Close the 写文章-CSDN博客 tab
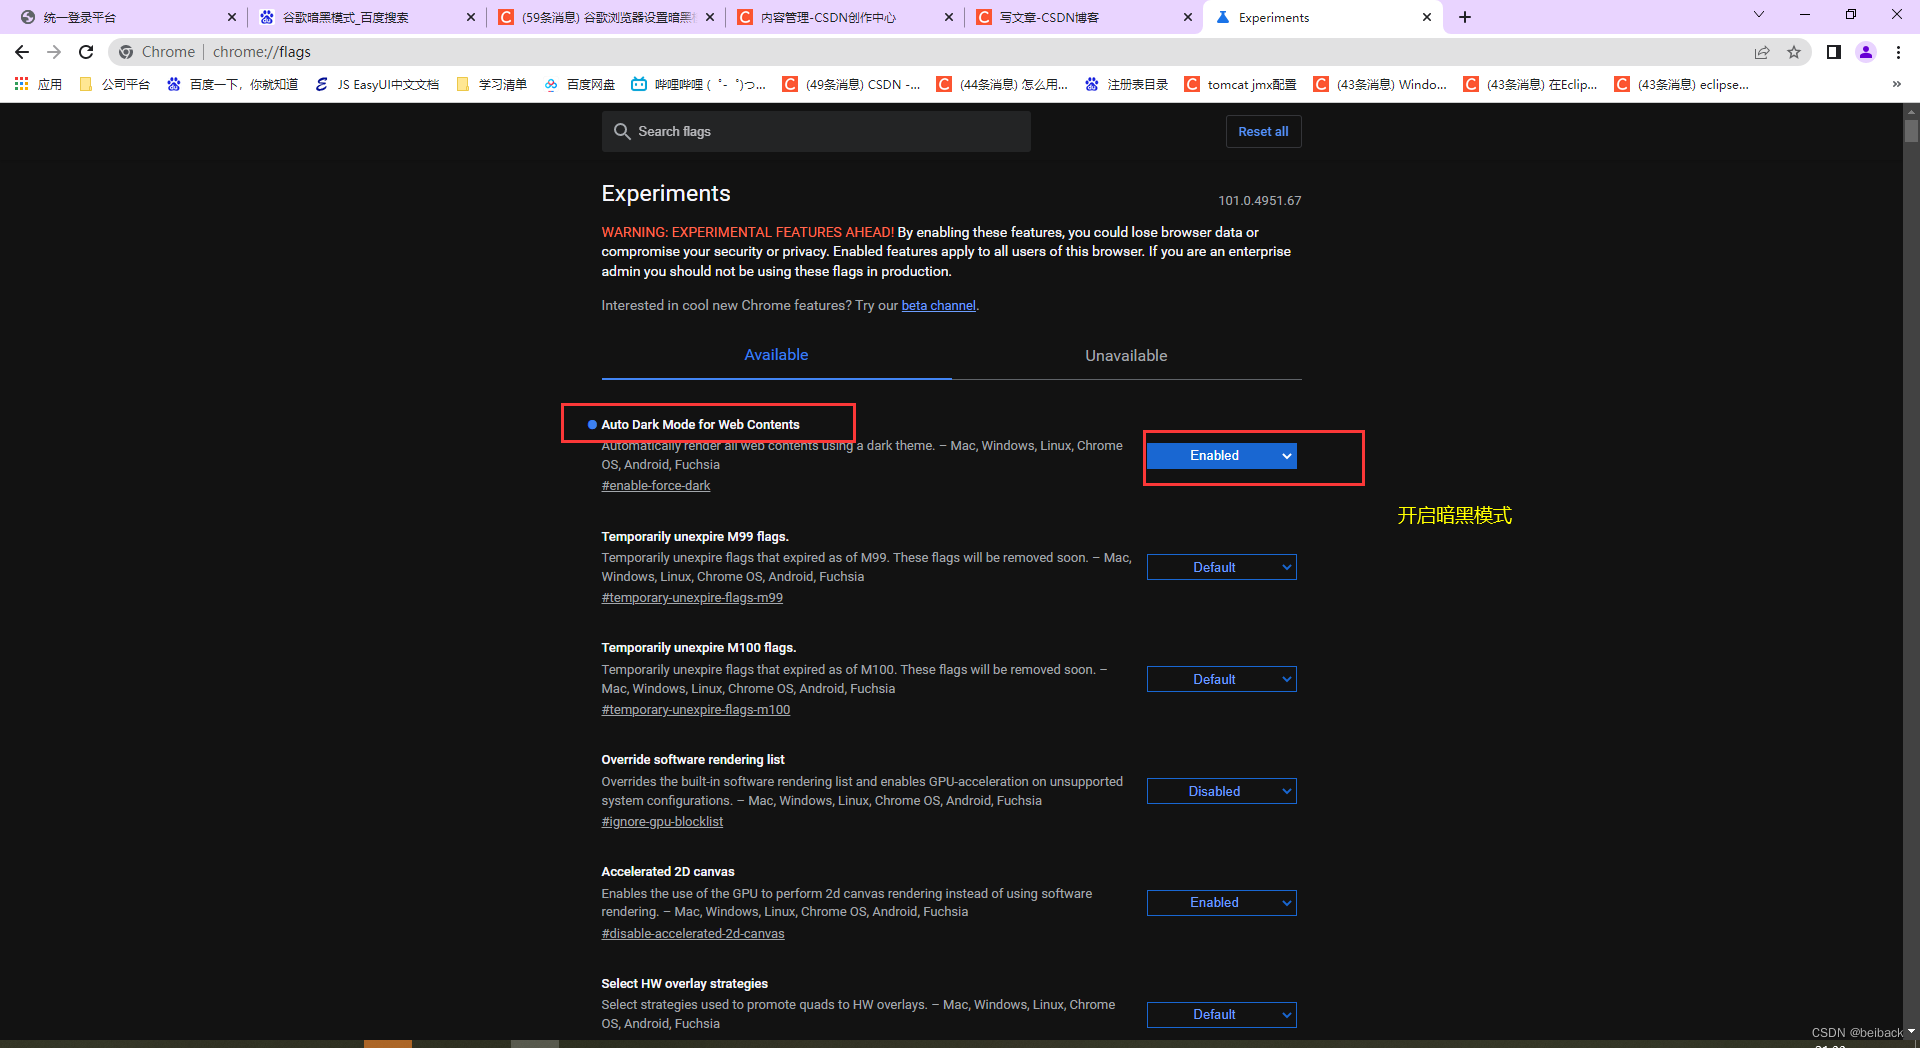 [1188, 17]
